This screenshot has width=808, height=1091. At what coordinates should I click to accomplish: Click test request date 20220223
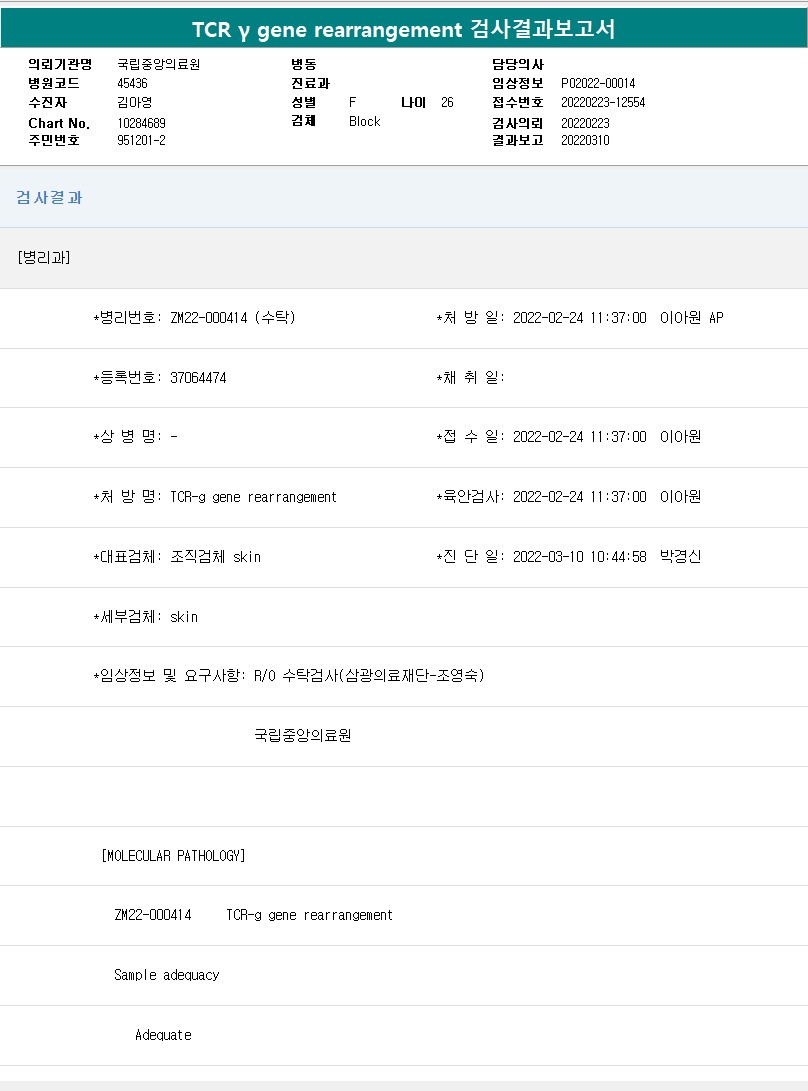click(585, 123)
